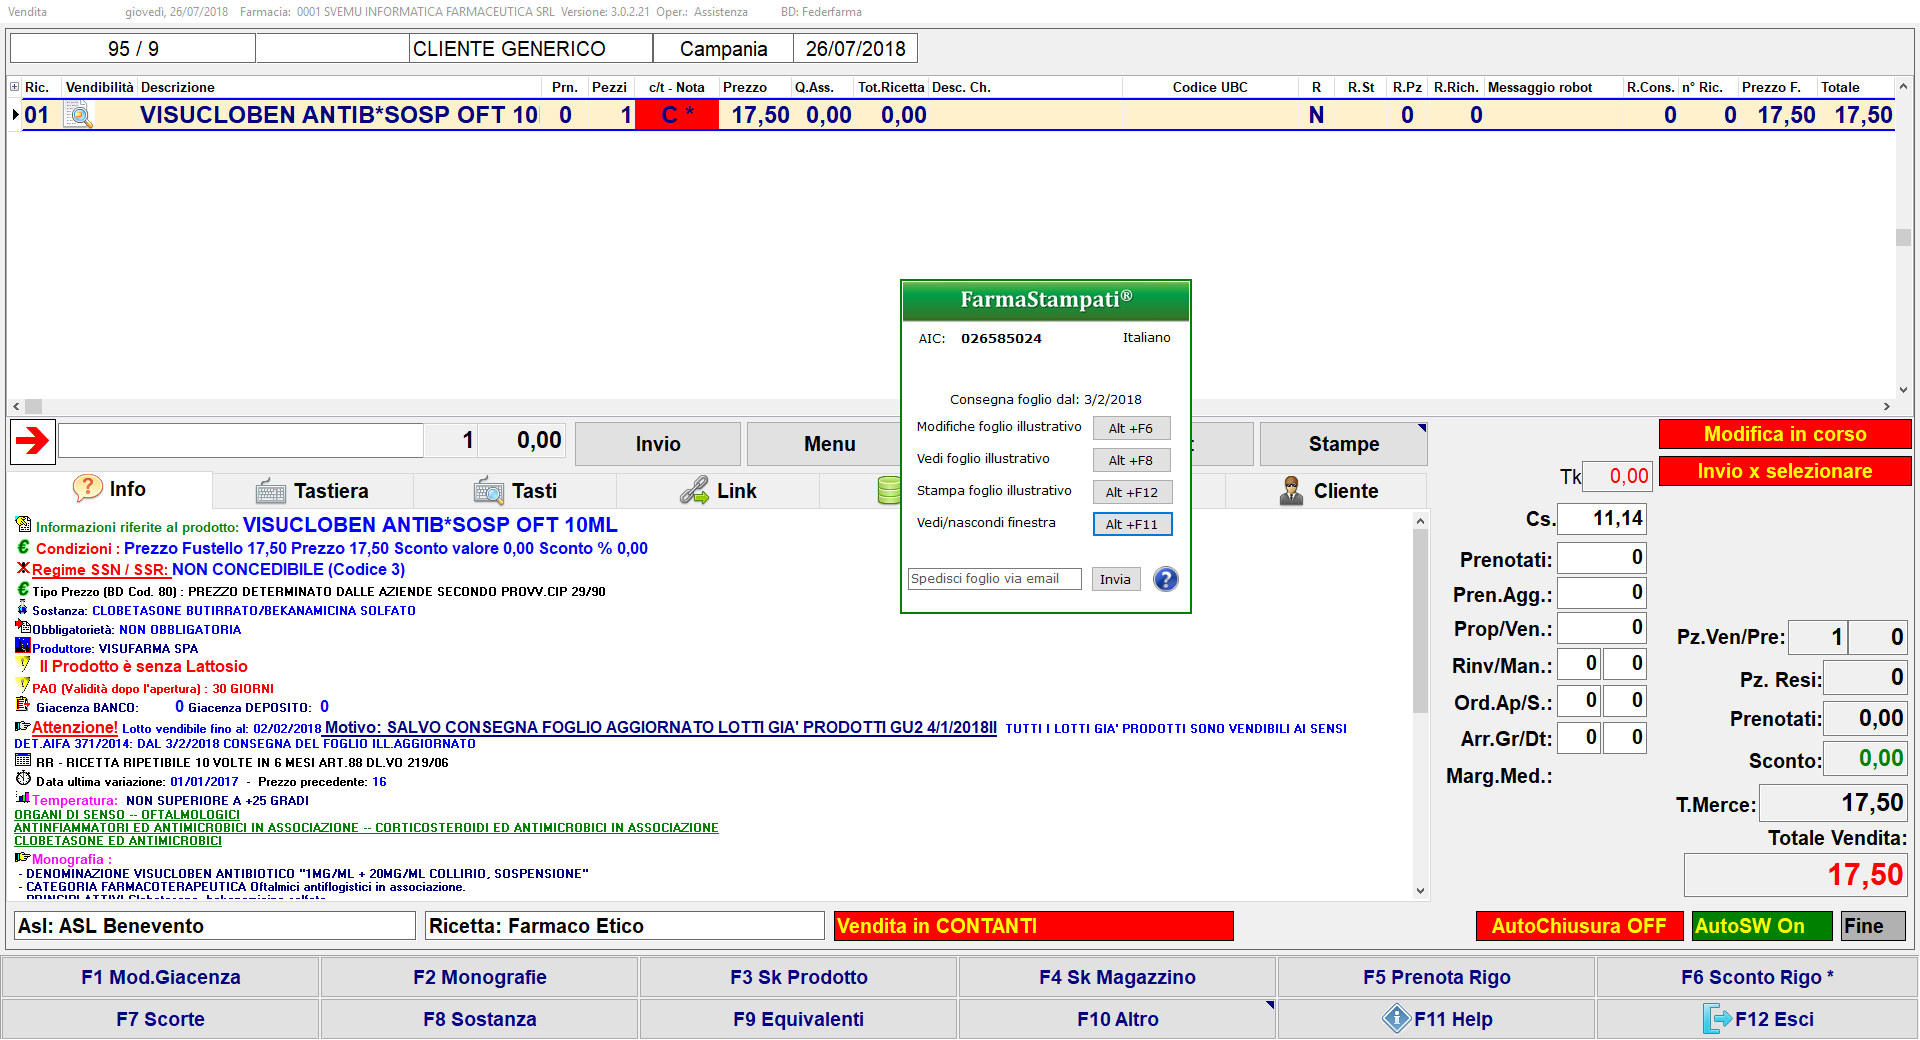Click the red arrow icon beside input field
The width and height of the screenshot is (1920, 1040).
(33, 441)
